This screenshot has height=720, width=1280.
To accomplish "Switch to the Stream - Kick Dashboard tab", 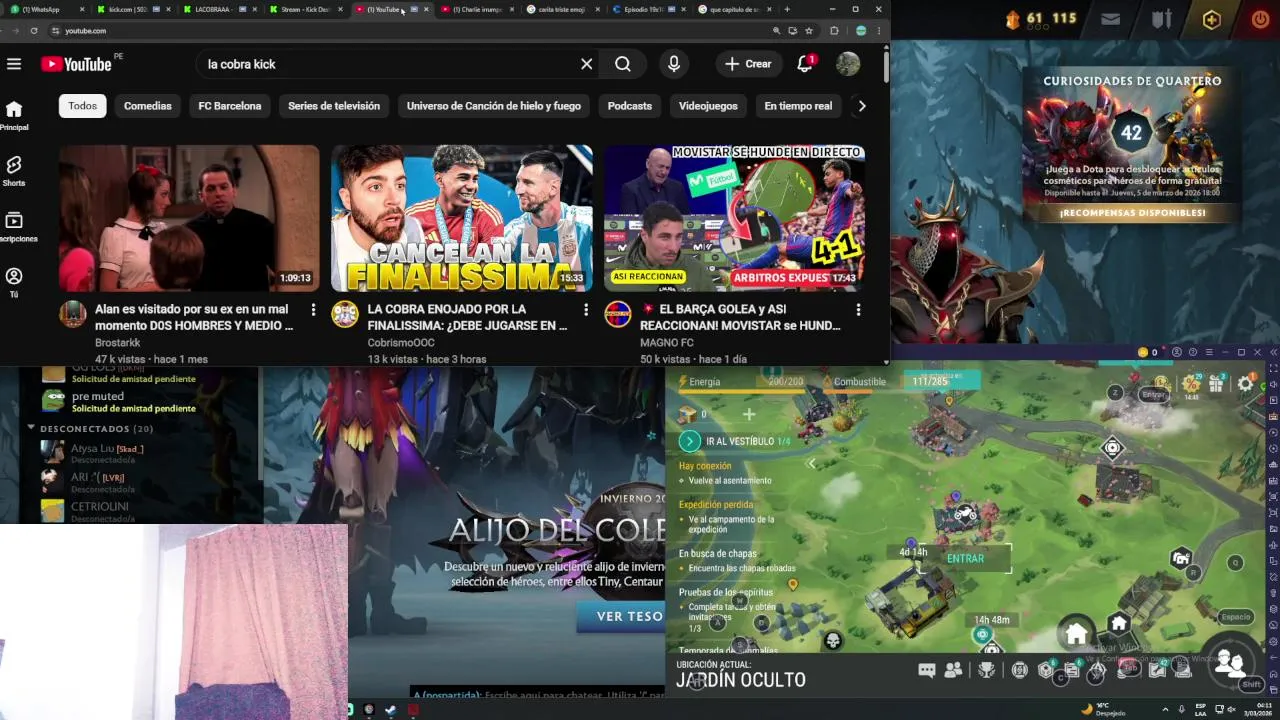I will 308,9.
